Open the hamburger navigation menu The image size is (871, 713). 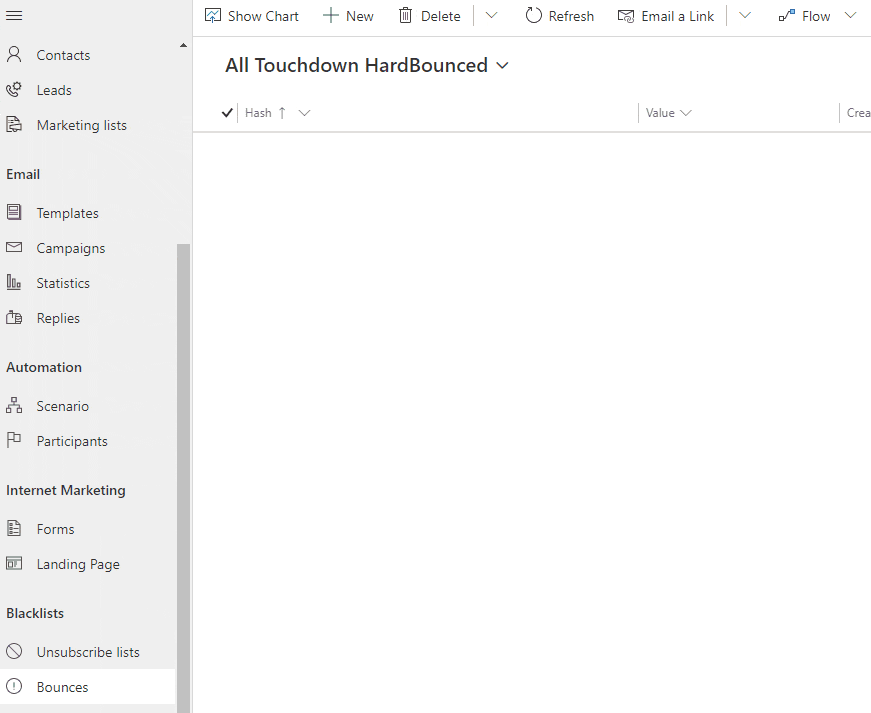[x=15, y=15]
